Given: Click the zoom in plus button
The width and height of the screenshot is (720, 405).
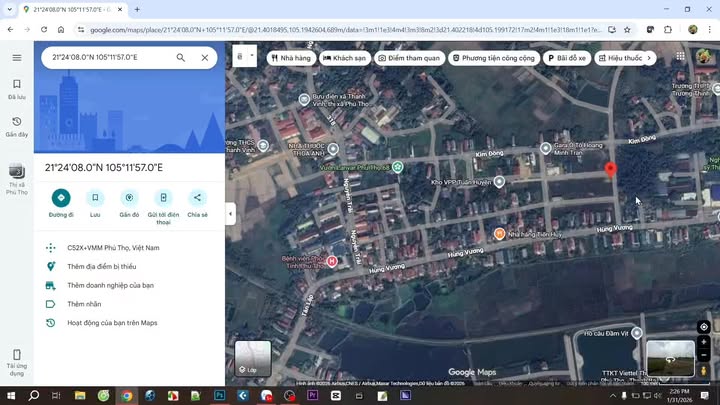Looking at the screenshot, I should [704, 342].
